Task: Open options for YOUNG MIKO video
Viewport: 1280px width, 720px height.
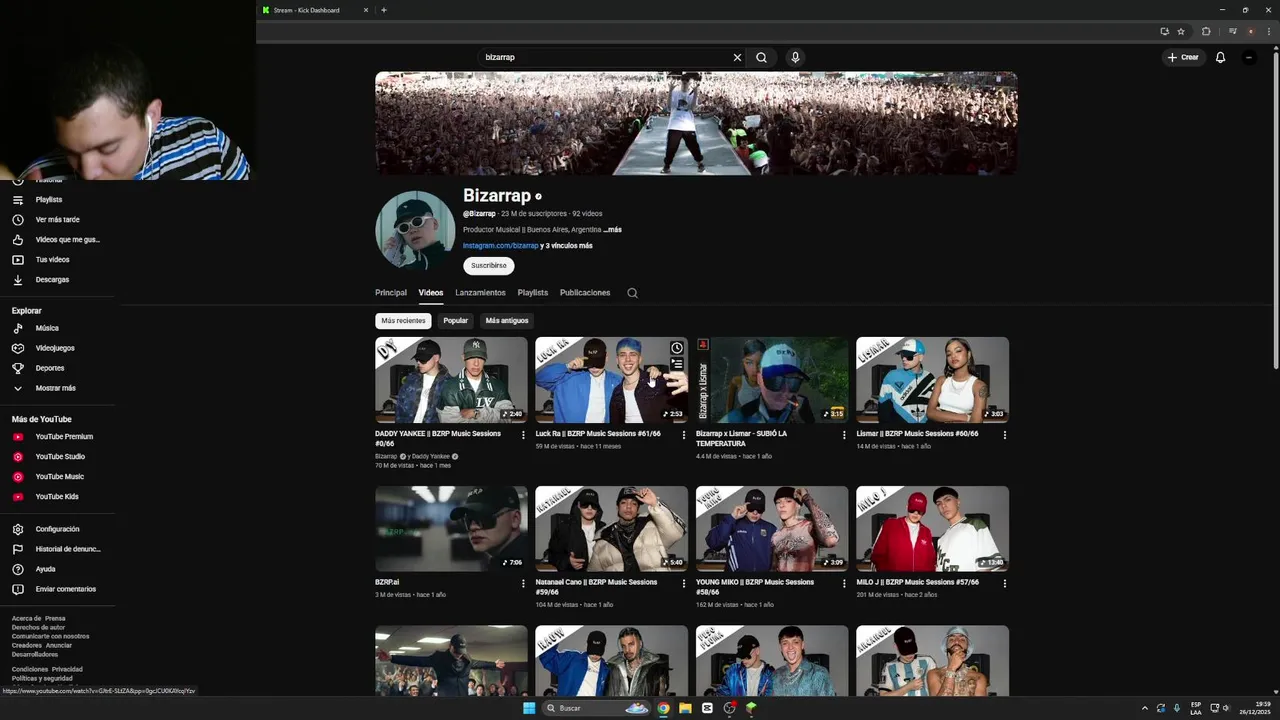Action: coord(844,583)
